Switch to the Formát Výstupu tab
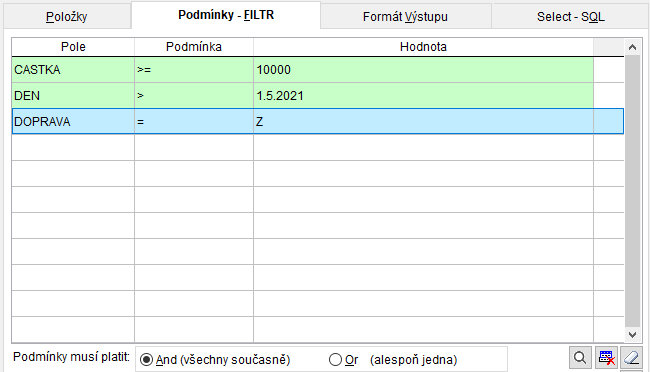 (405, 17)
